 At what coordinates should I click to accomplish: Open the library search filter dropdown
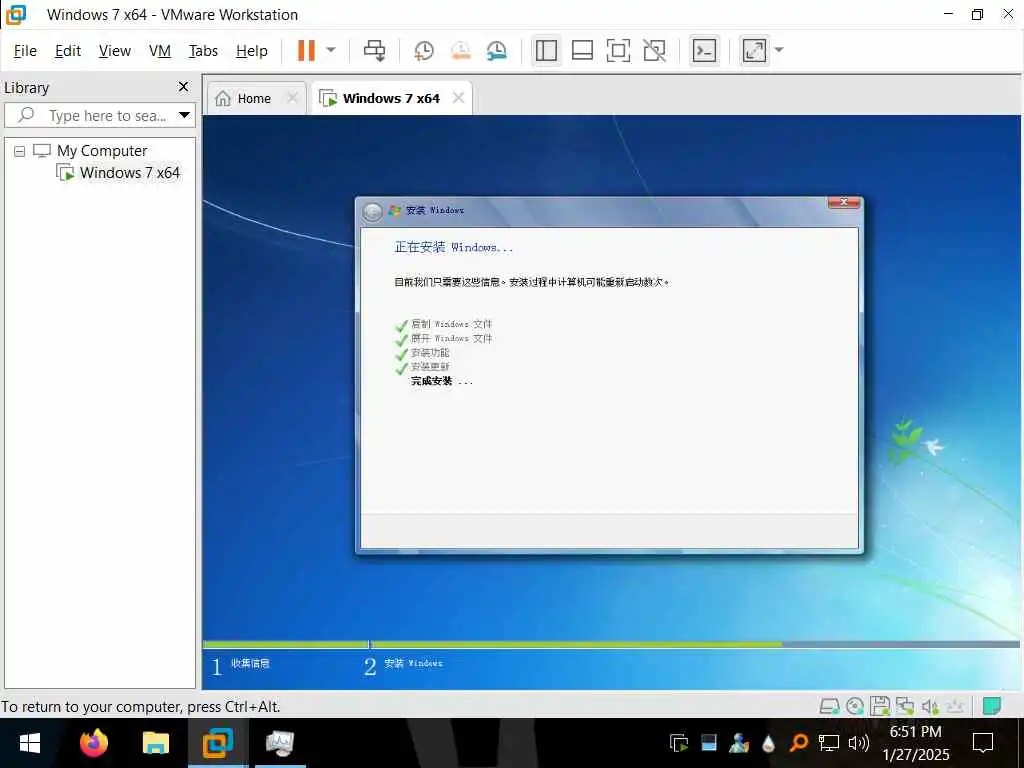click(x=185, y=116)
